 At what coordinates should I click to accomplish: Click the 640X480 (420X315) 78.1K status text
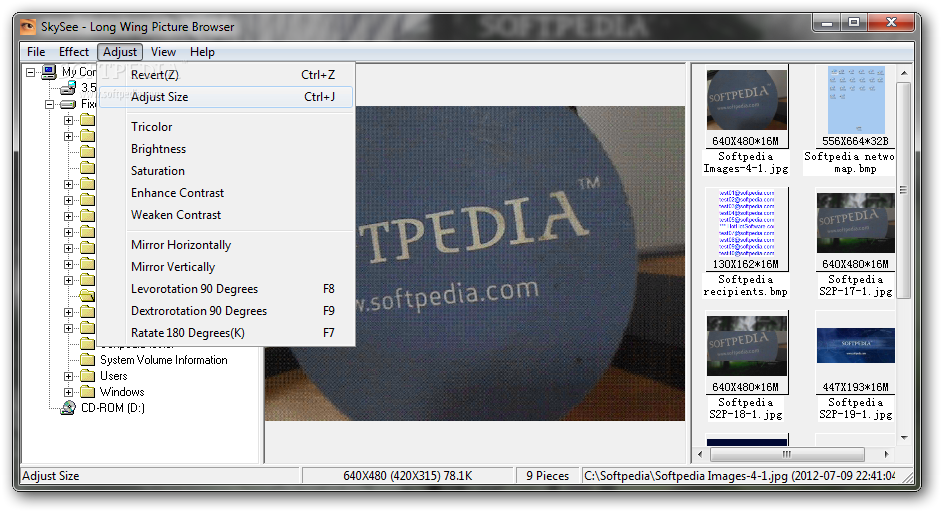[x=407, y=476]
